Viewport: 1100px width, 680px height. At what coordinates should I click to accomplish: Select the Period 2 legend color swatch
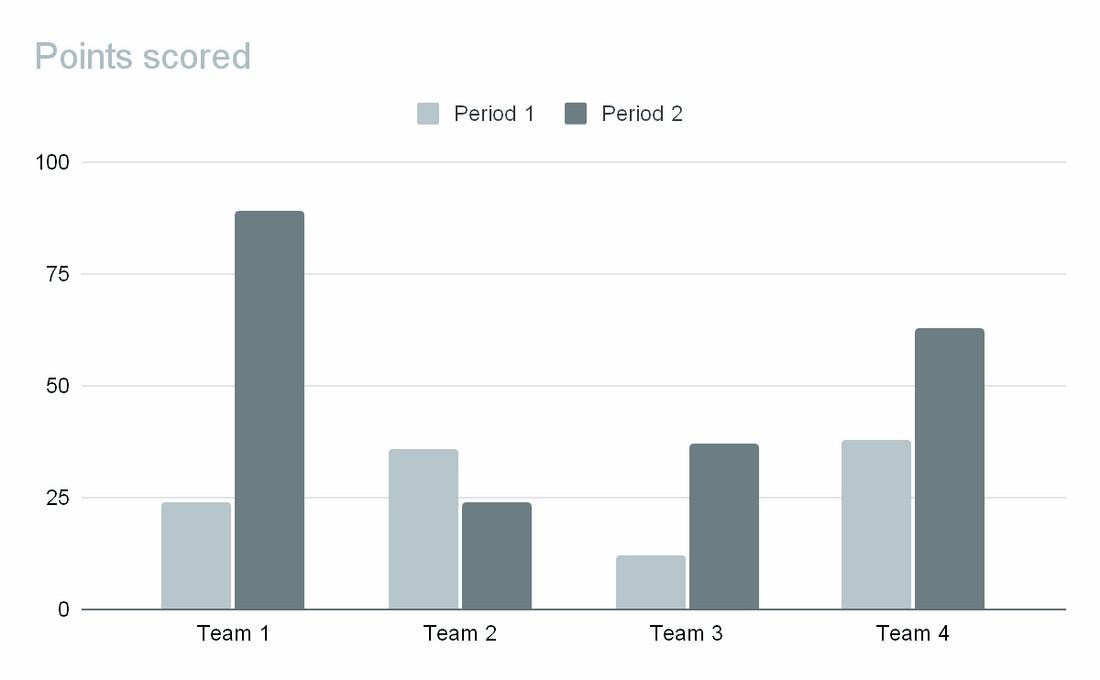click(x=576, y=114)
